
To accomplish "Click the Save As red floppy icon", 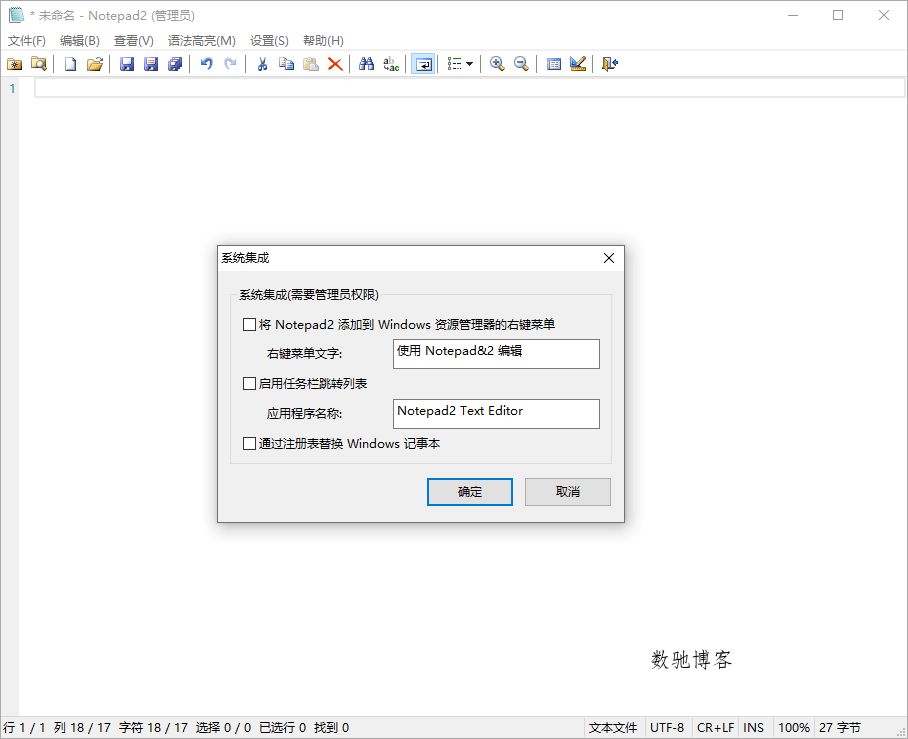I will point(151,64).
